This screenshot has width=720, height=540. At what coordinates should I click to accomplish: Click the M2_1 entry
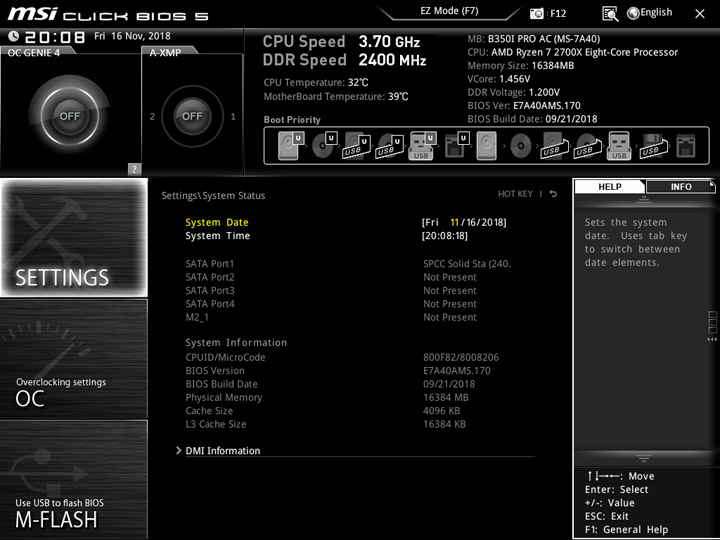(197, 317)
